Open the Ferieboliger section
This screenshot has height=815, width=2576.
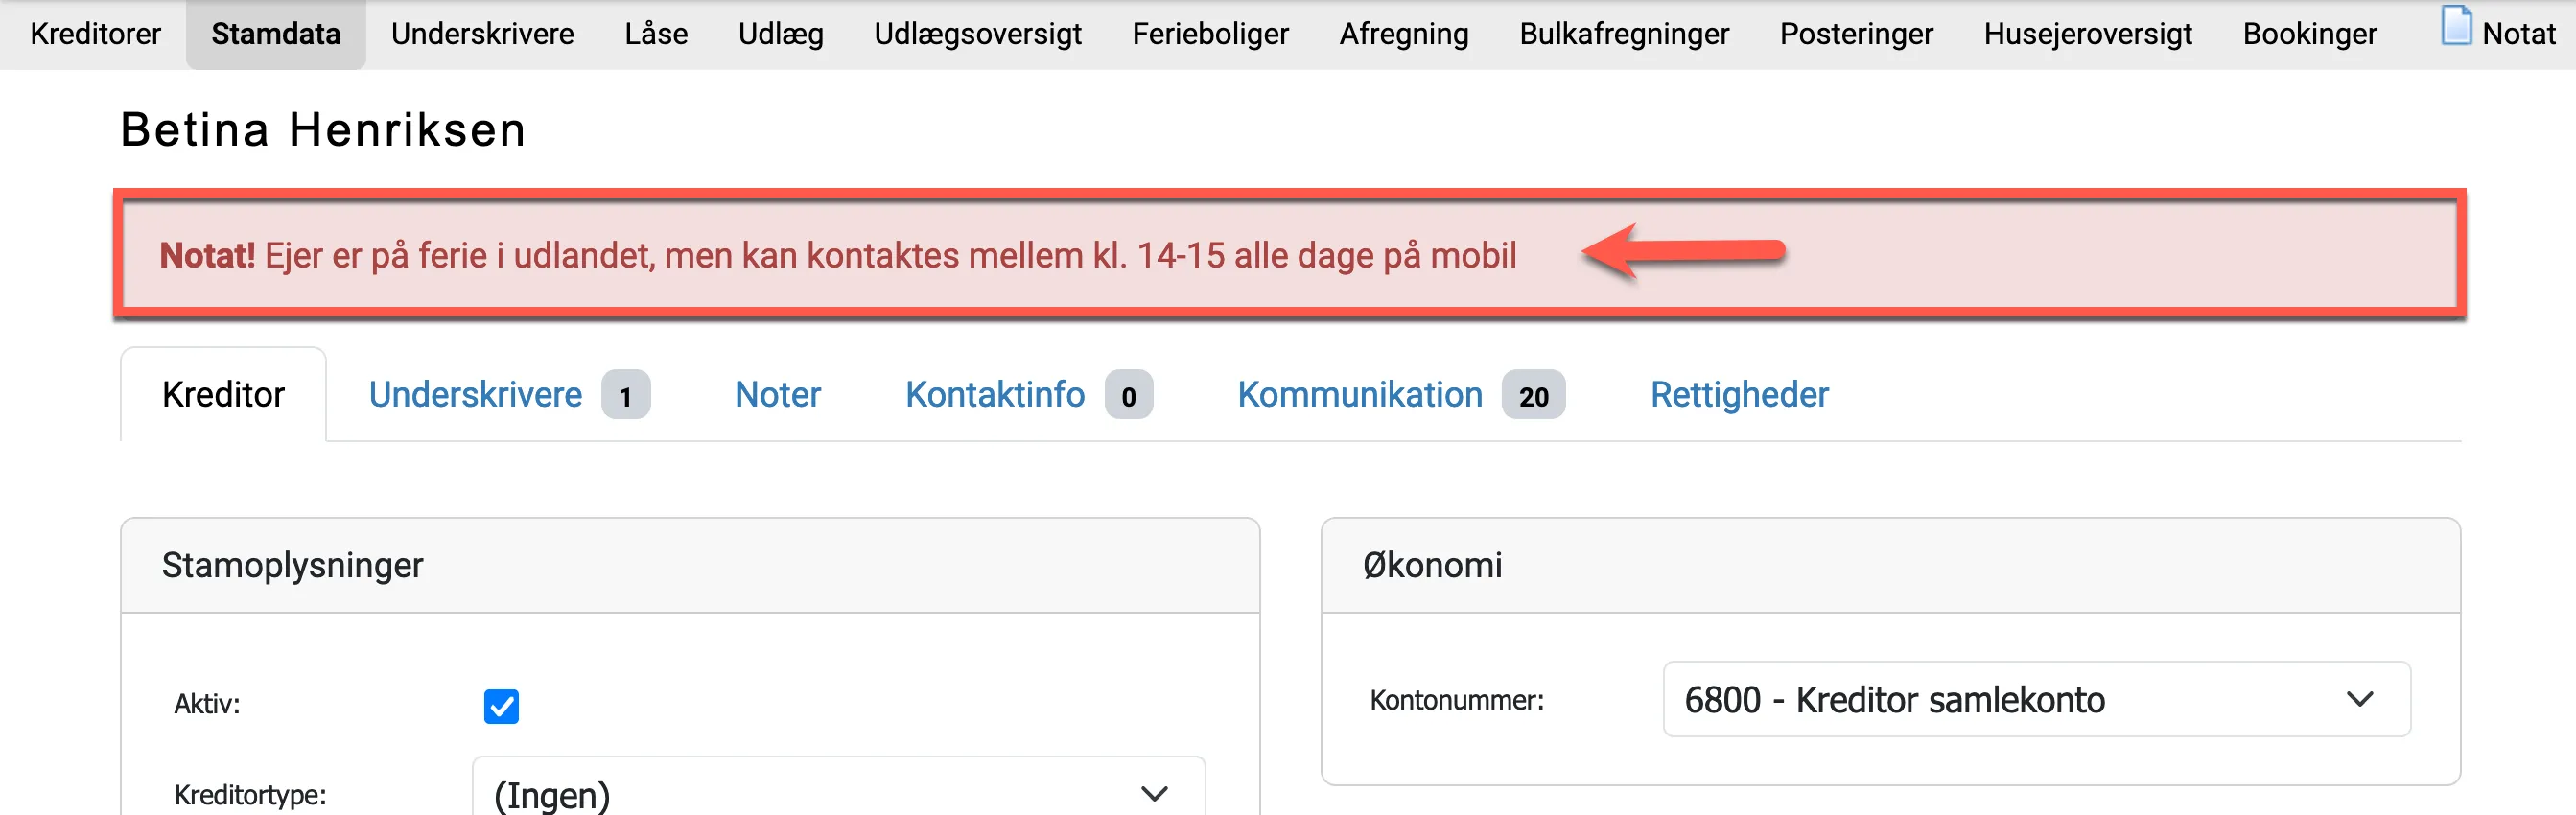1210,33
